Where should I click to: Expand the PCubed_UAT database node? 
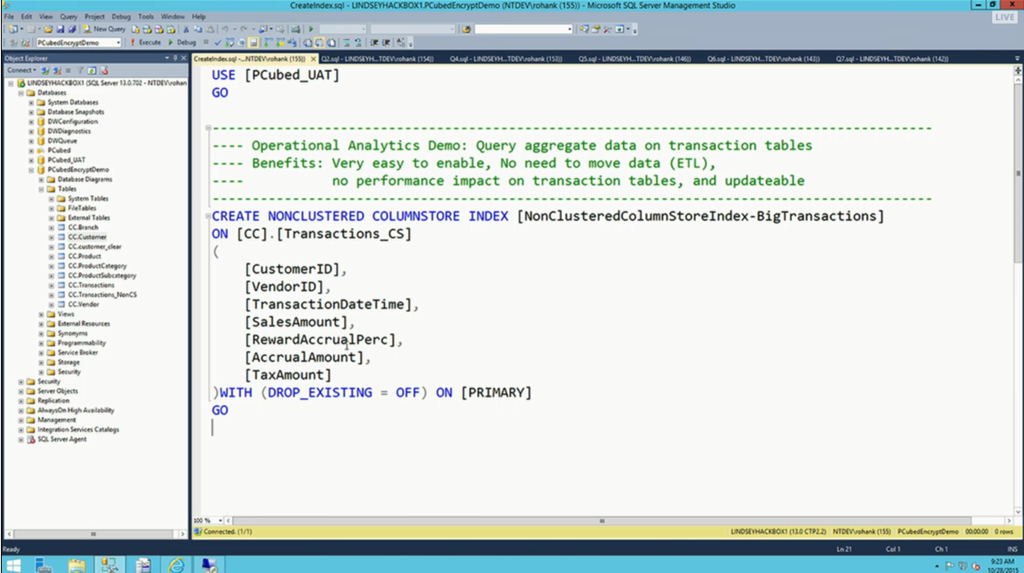[x=31, y=160]
